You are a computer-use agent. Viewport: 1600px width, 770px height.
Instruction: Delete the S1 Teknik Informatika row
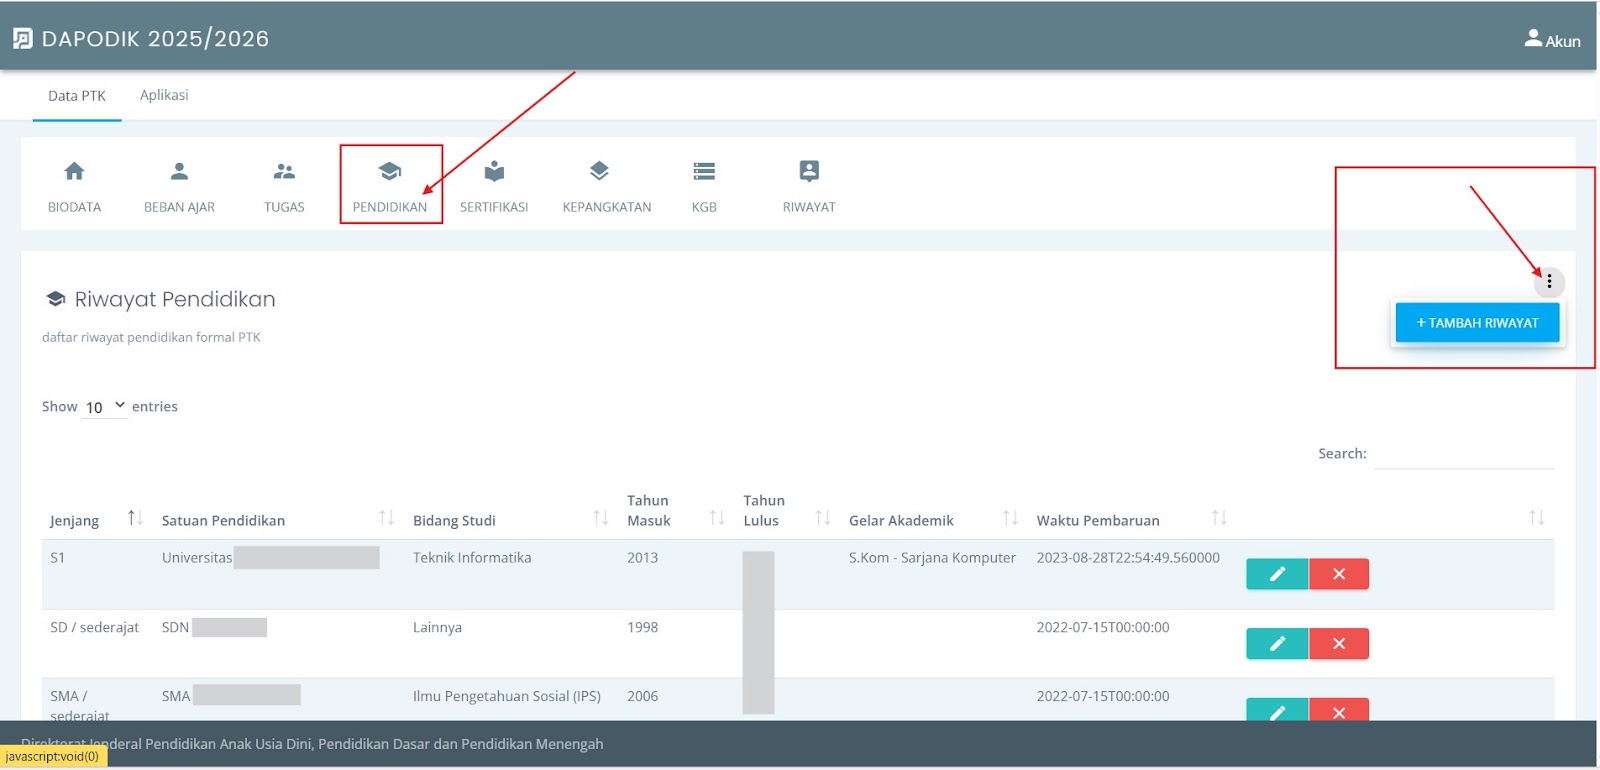tap(1339, 574)
